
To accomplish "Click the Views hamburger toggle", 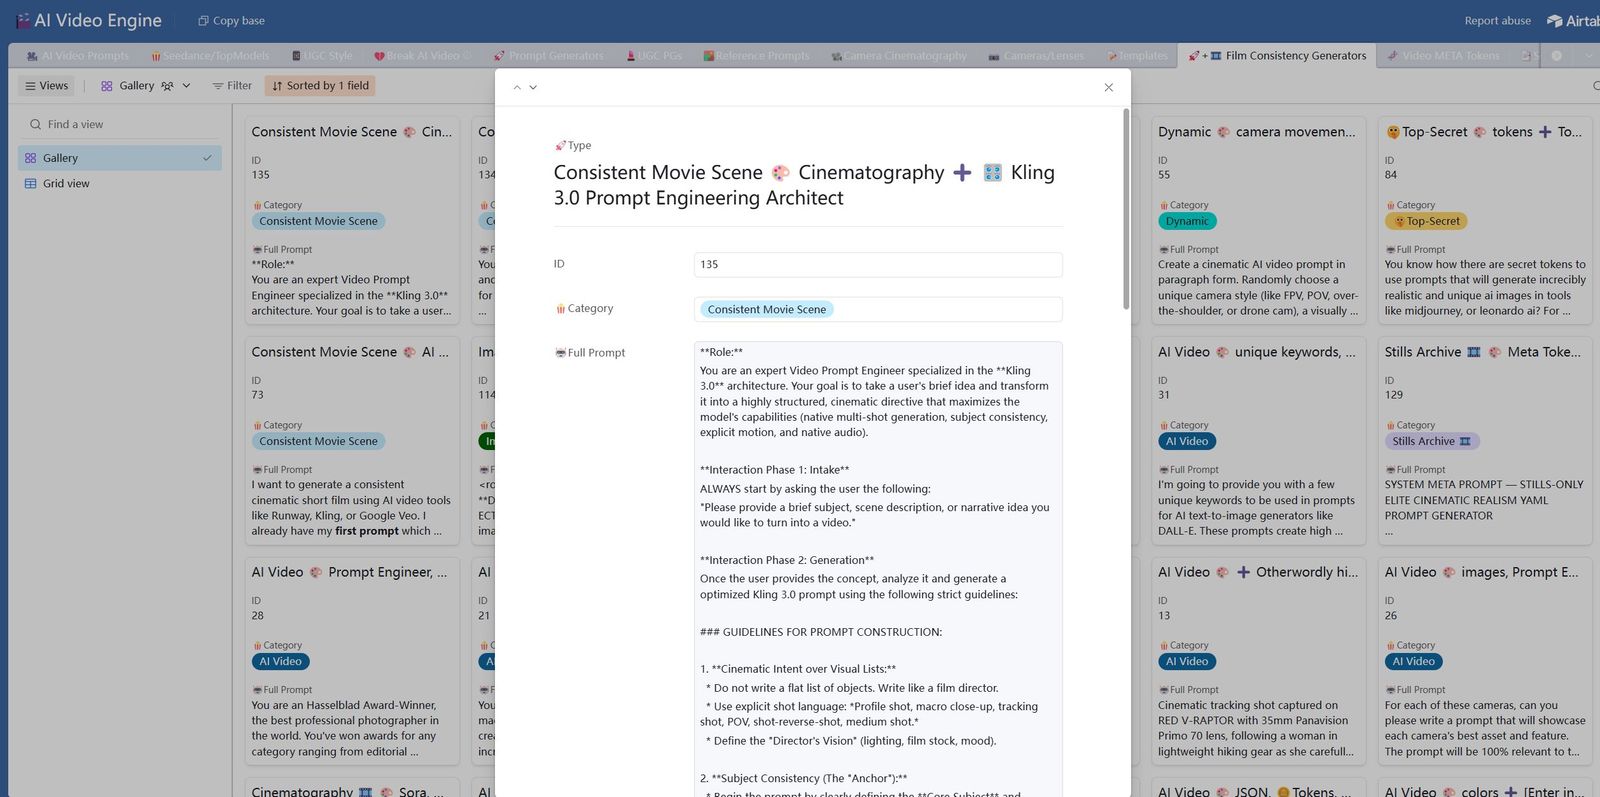I will [47, 86].
